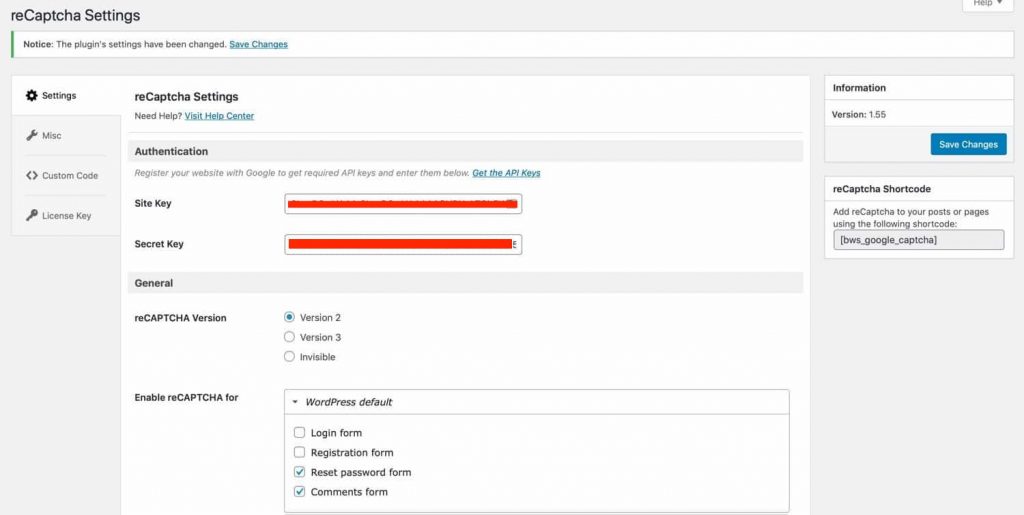Click the License Key key icon

[31, 215]
